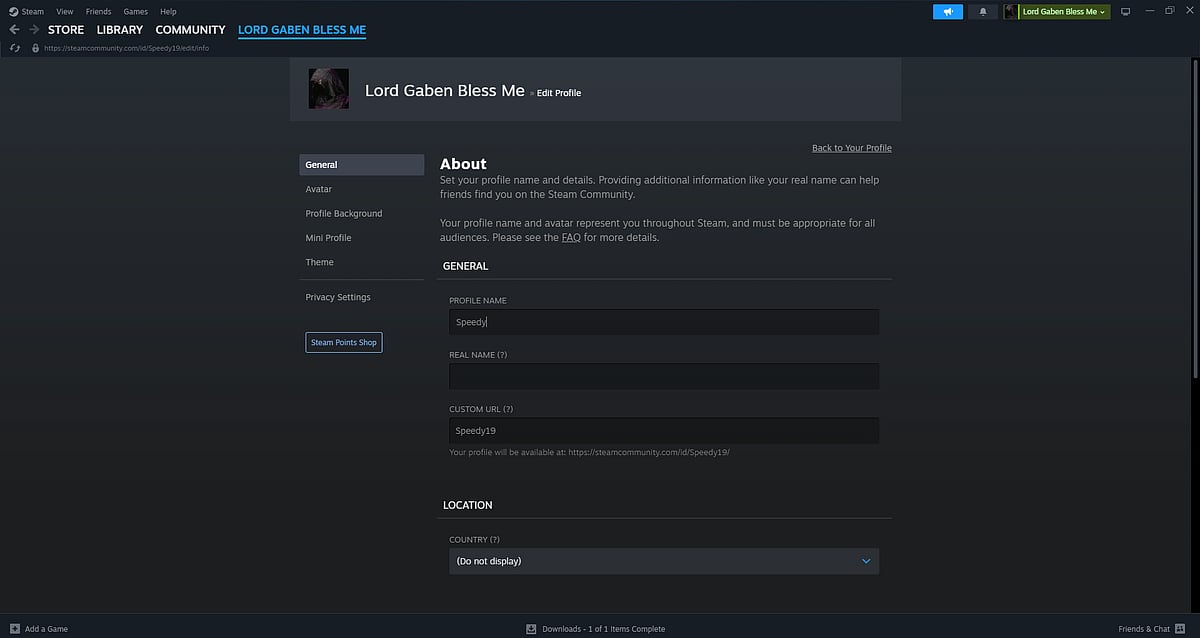Select the General settings section

tap(362, 165)
